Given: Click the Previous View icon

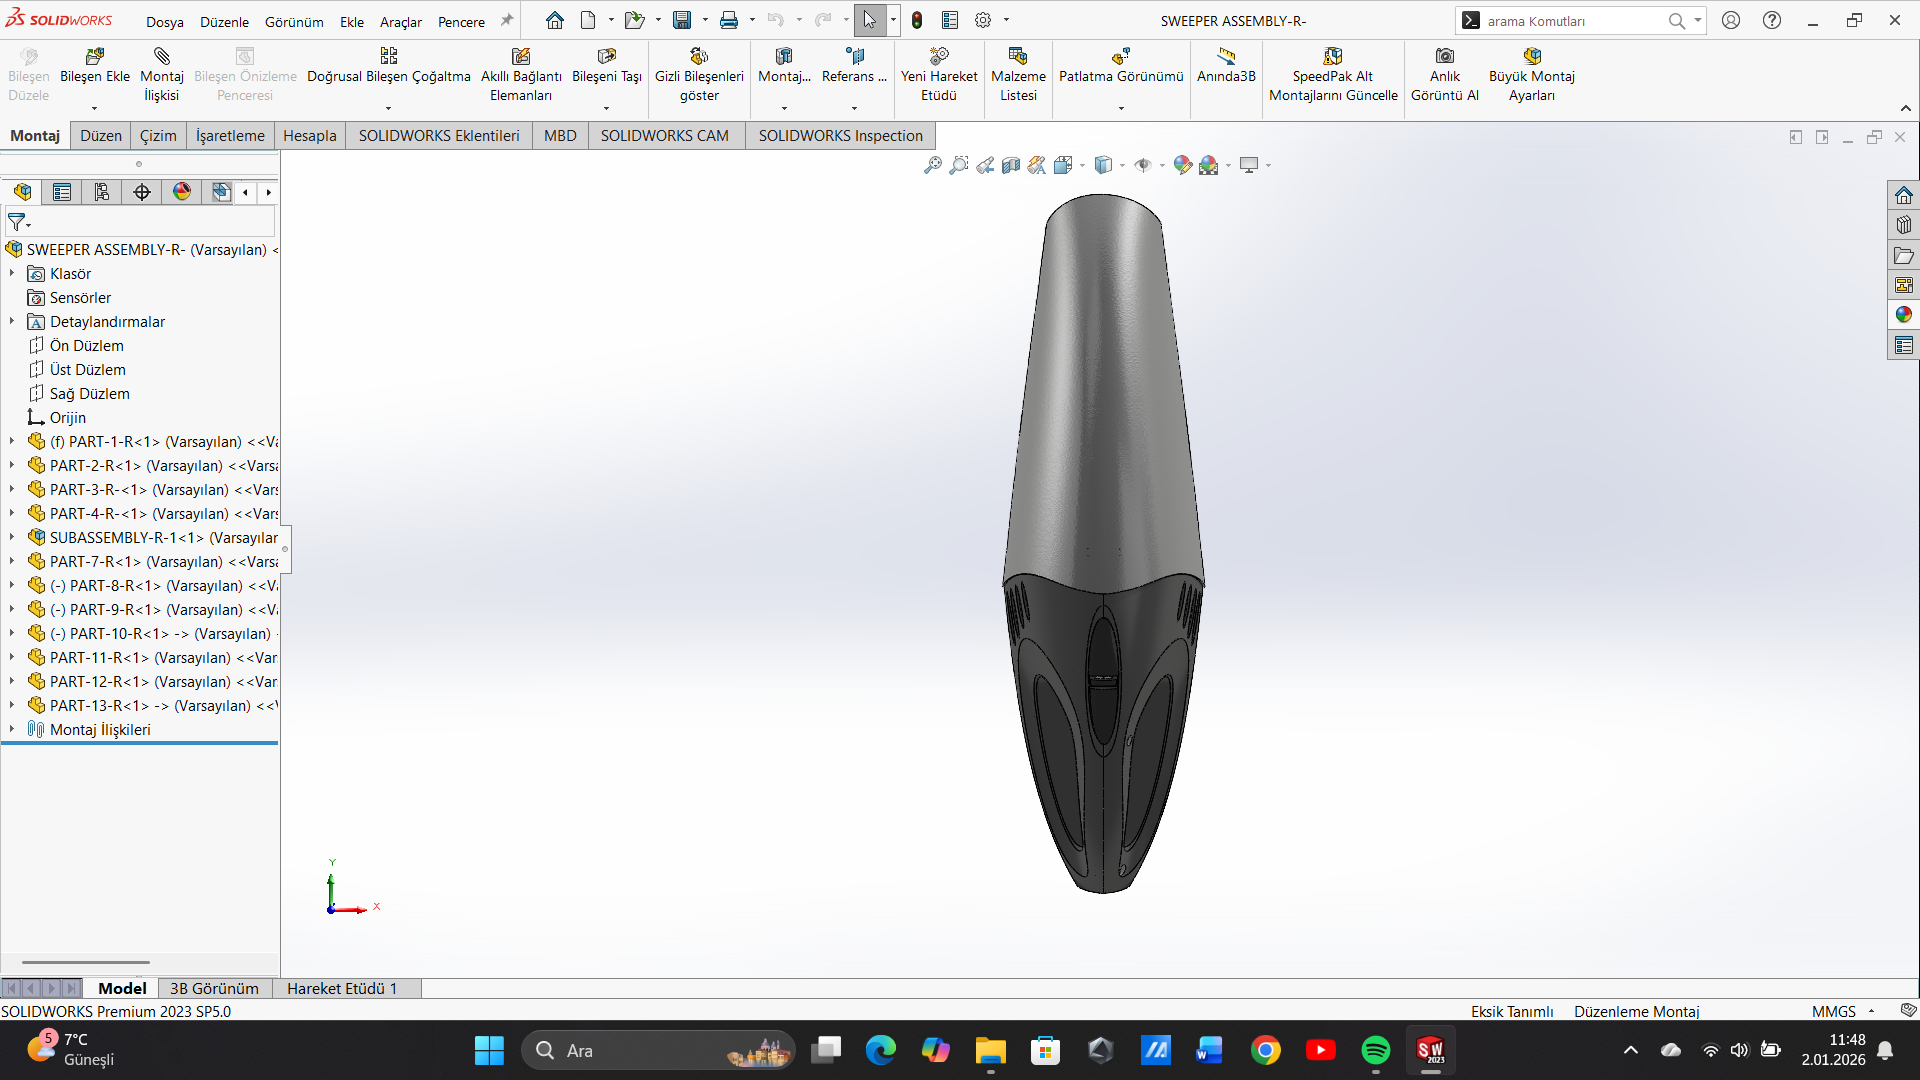Looking at the screenshot, I should pyautogui.click(x=985, y=165).
